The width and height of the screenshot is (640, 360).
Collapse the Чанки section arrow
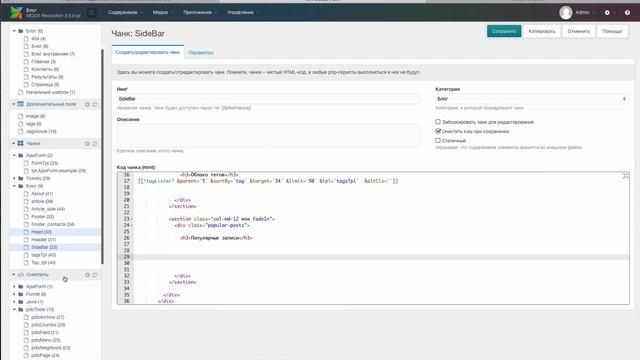coord(14,143)
